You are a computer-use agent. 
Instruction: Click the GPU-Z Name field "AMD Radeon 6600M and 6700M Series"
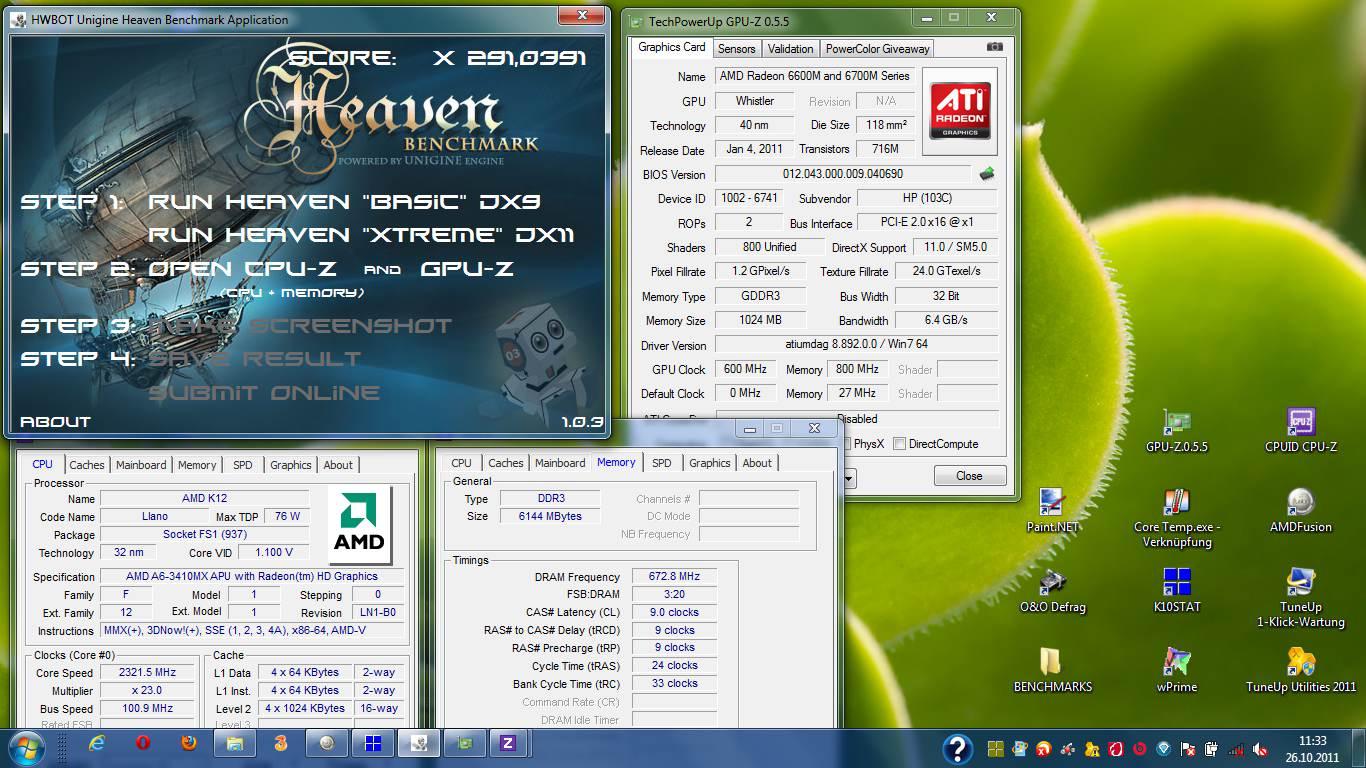pos(814,76)
